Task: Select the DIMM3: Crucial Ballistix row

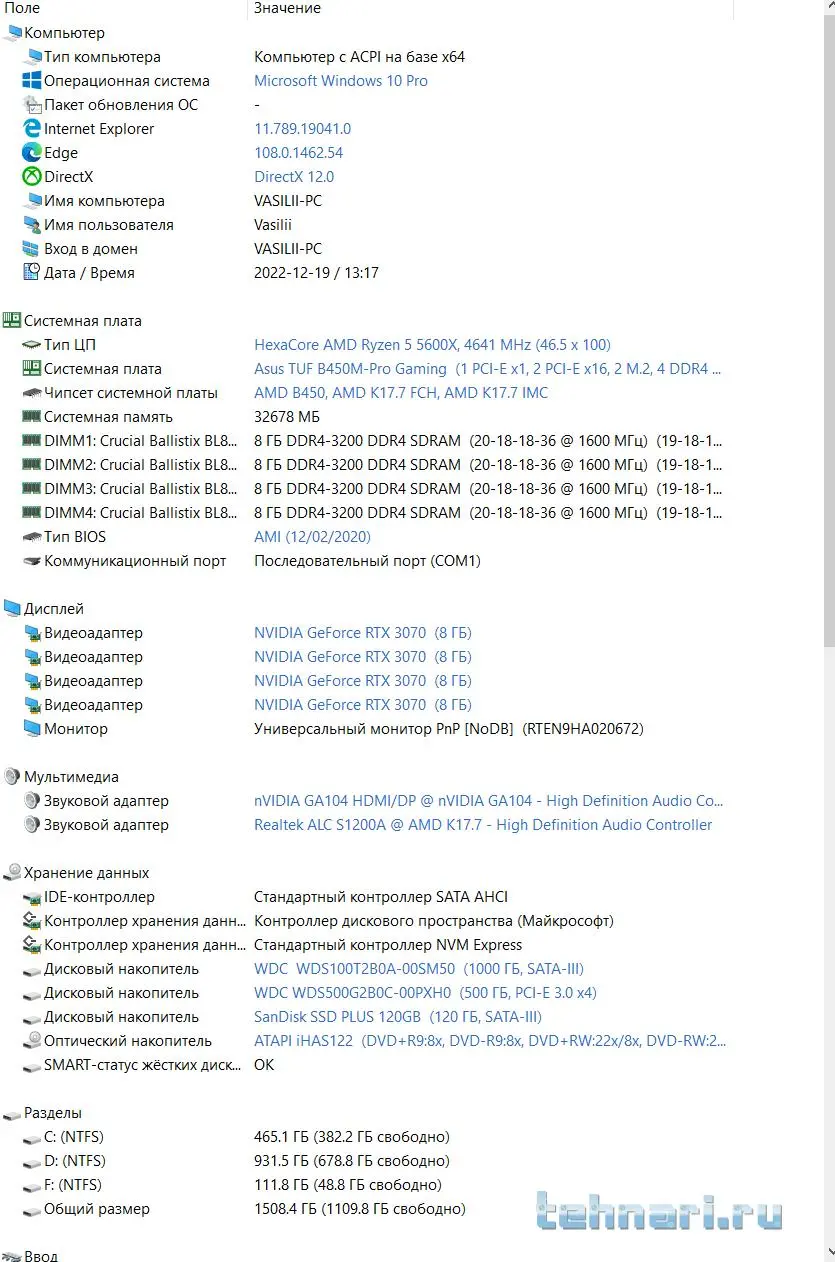Action: click(x=371, y=489)
